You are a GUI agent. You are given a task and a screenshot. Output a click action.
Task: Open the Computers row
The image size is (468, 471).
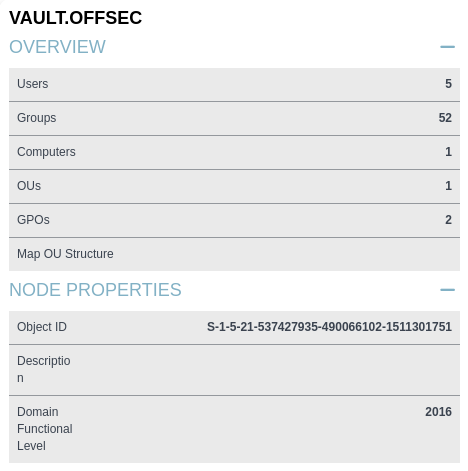[234, 152]
